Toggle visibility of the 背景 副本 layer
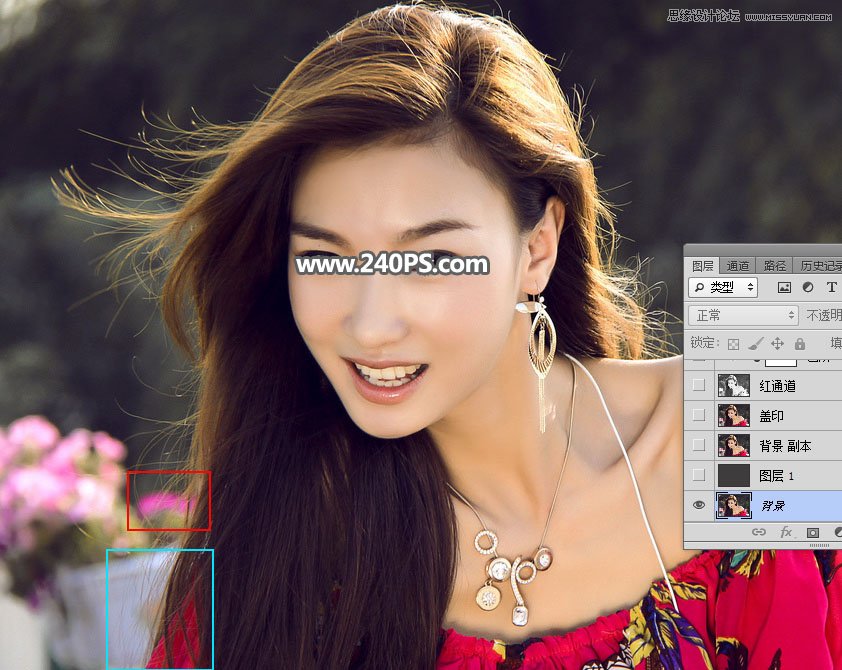842x670 pixels. pyautogui.click(x=699, y=445)
